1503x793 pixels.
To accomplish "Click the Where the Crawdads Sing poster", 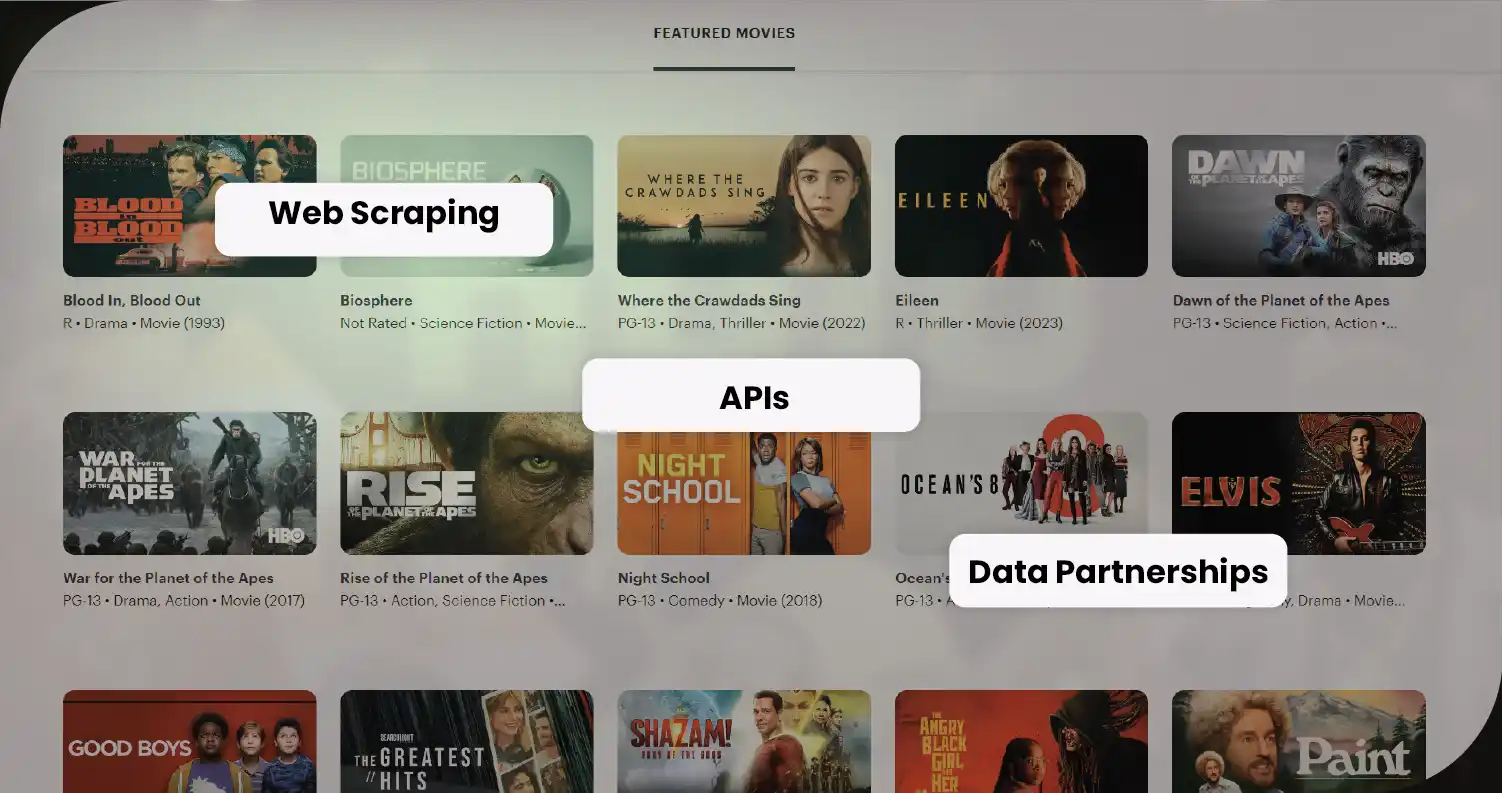I will pos(743,206).
